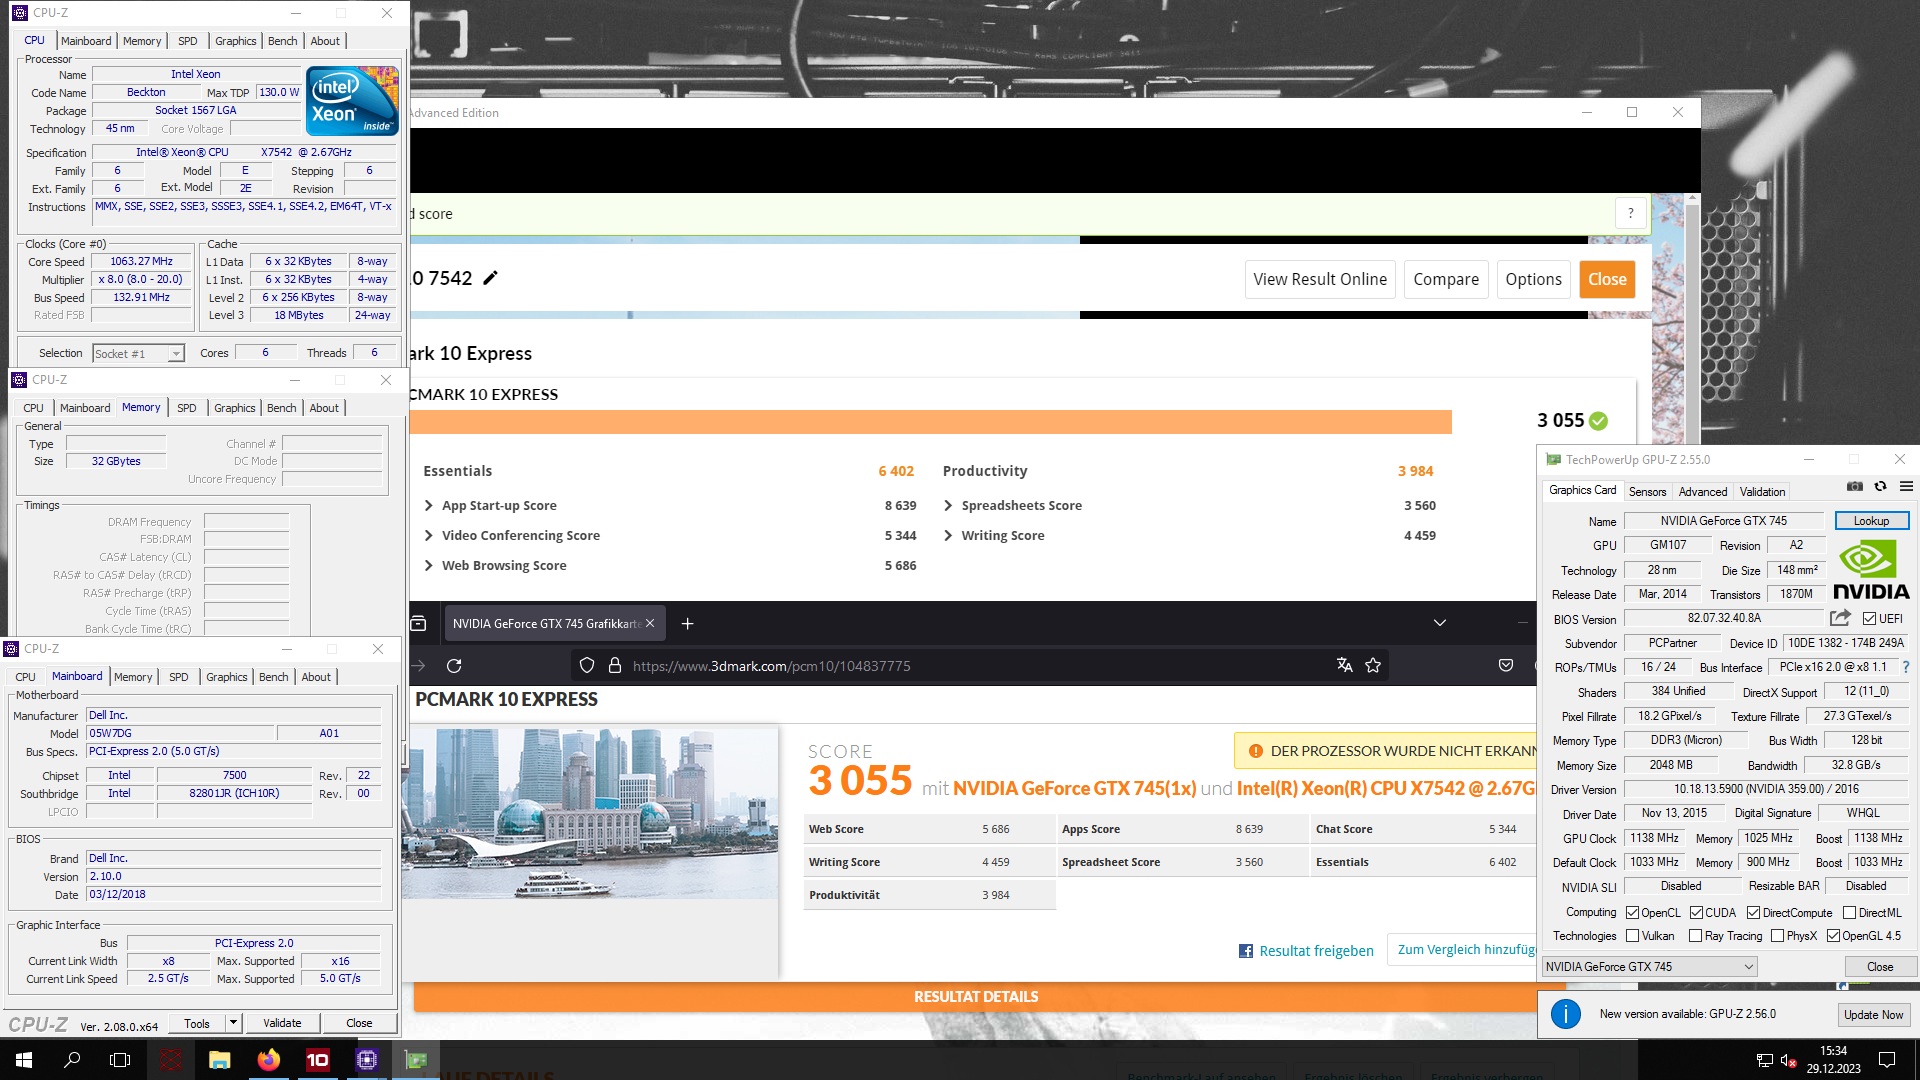Screen dimensions: 1920x1080
Task: Toggle the OpenCL checkbox
Action: [1632, 913]
